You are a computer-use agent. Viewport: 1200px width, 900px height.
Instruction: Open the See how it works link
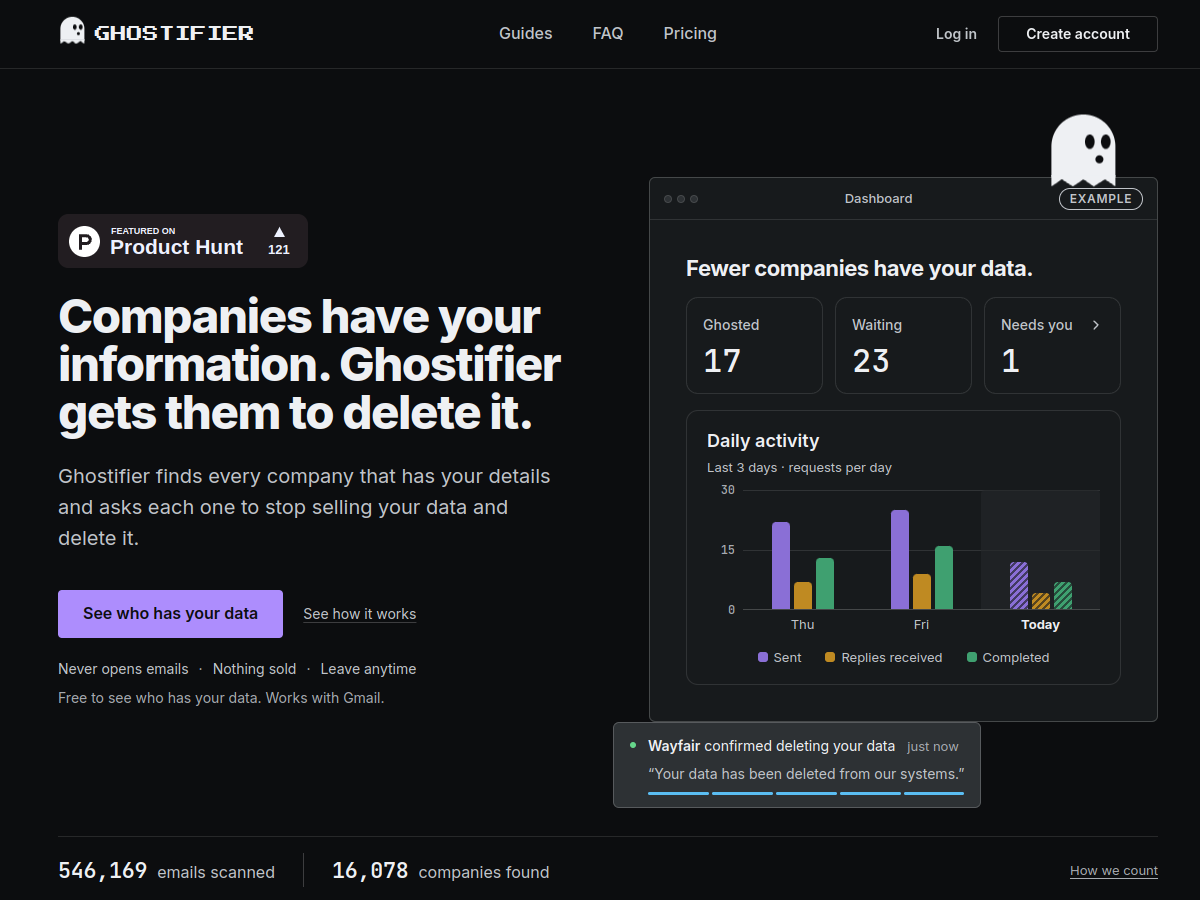coord(360,614)
